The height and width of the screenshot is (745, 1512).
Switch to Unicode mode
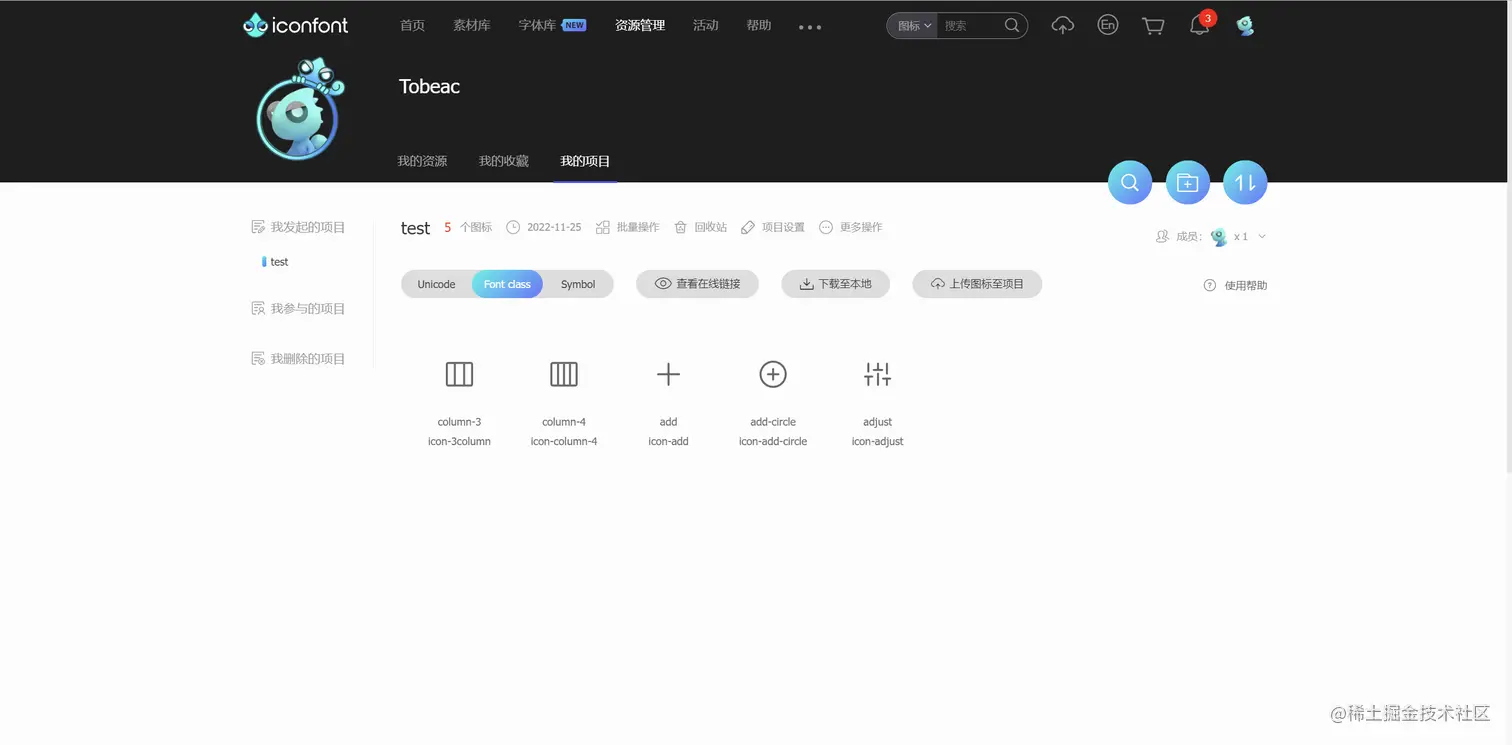[436, 284]
